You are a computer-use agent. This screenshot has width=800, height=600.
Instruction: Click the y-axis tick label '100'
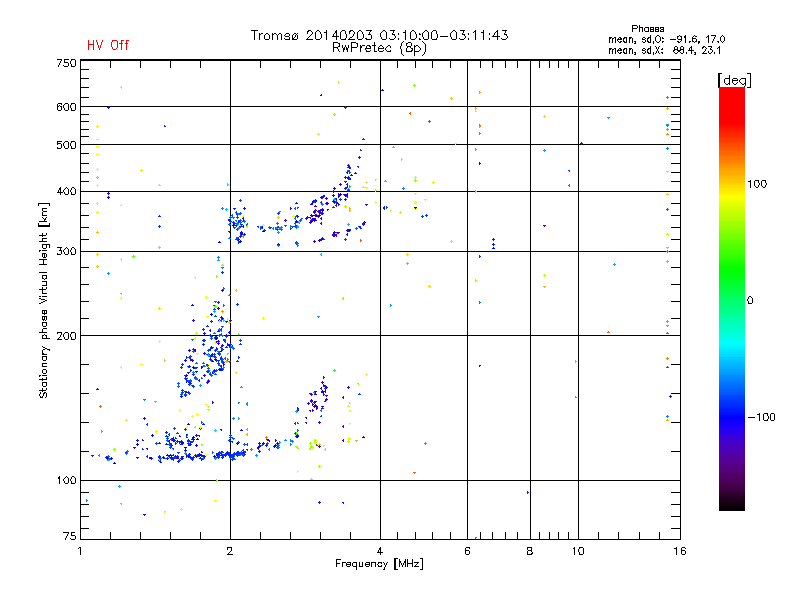(x=66, y=481)
